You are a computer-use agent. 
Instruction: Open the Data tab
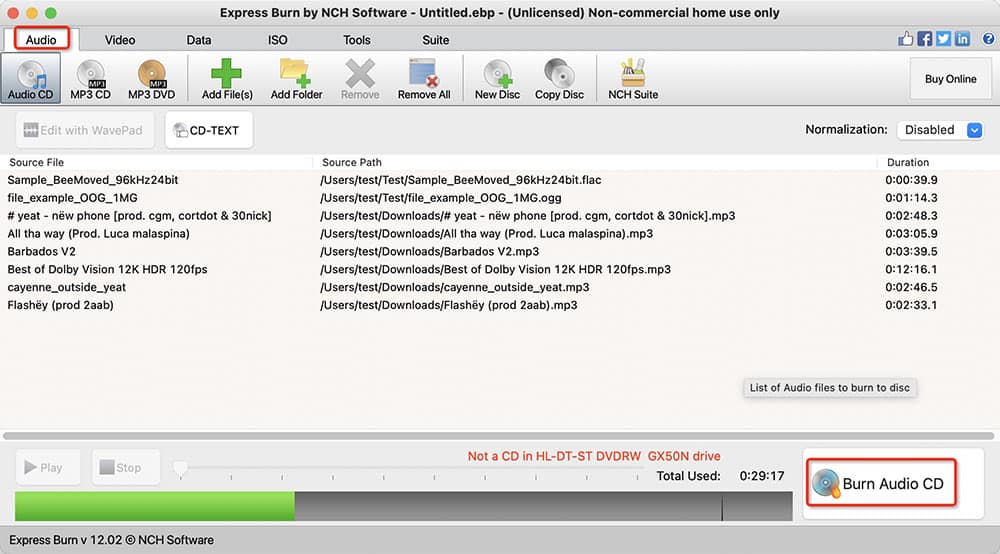pos(198,40)
